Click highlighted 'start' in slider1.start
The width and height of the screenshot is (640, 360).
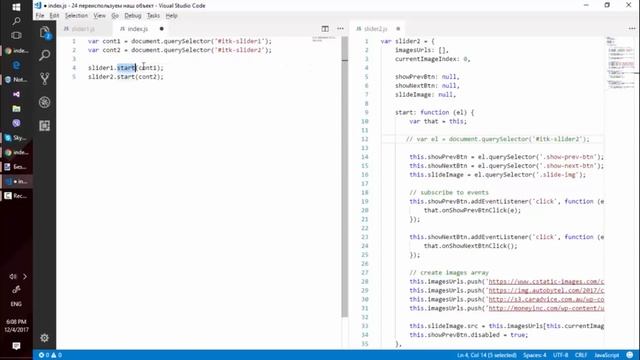tap(126, 68)
